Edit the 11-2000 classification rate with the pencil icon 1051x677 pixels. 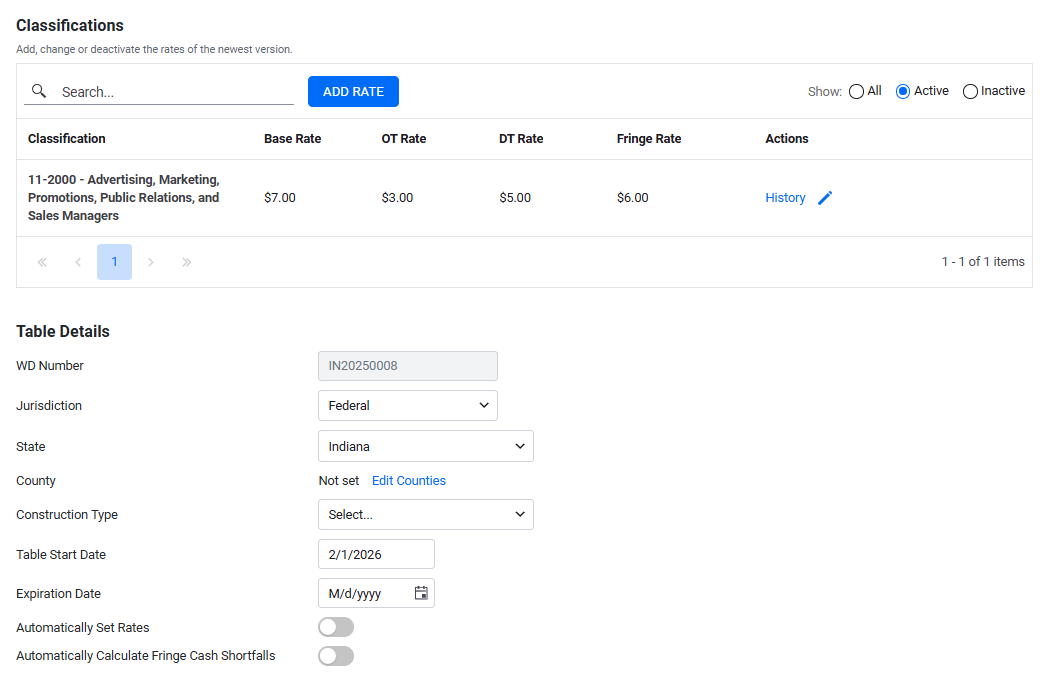pyautogui.click(x=825, y=198)
